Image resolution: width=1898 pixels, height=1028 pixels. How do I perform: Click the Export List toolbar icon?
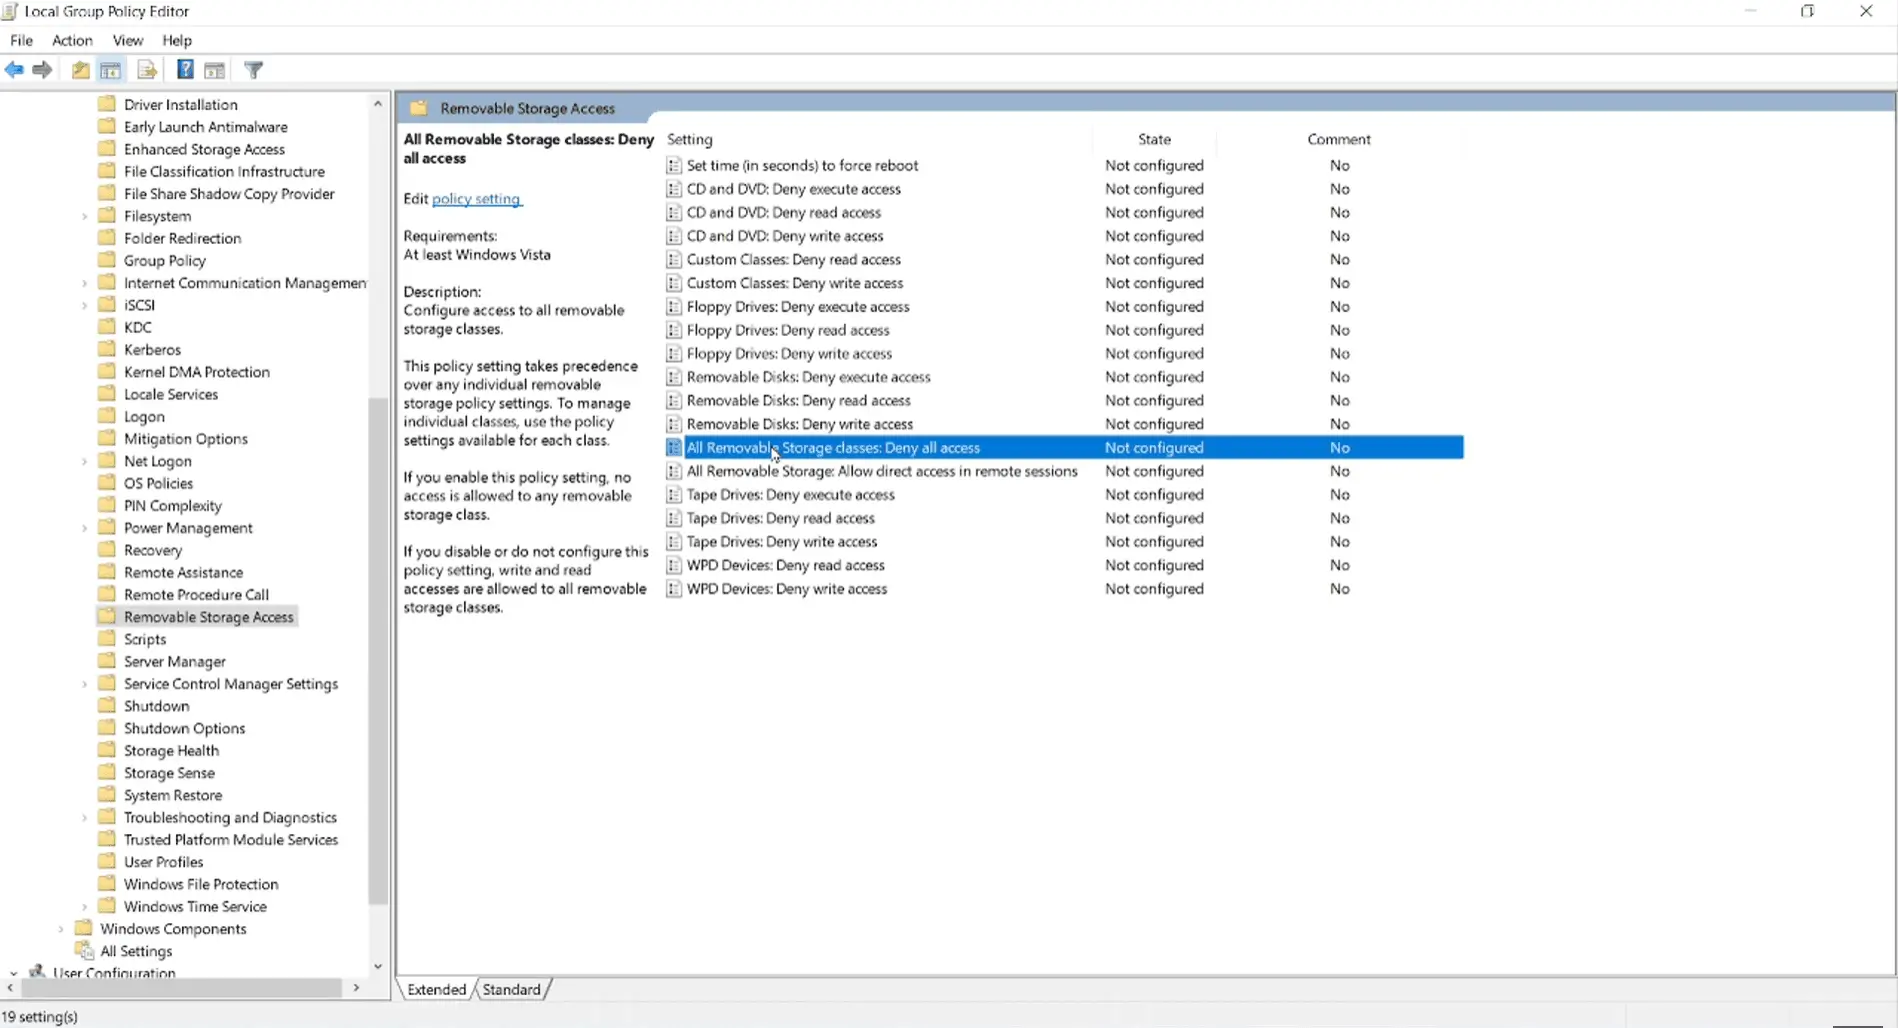pyautogui.click(x=147, y=69)
